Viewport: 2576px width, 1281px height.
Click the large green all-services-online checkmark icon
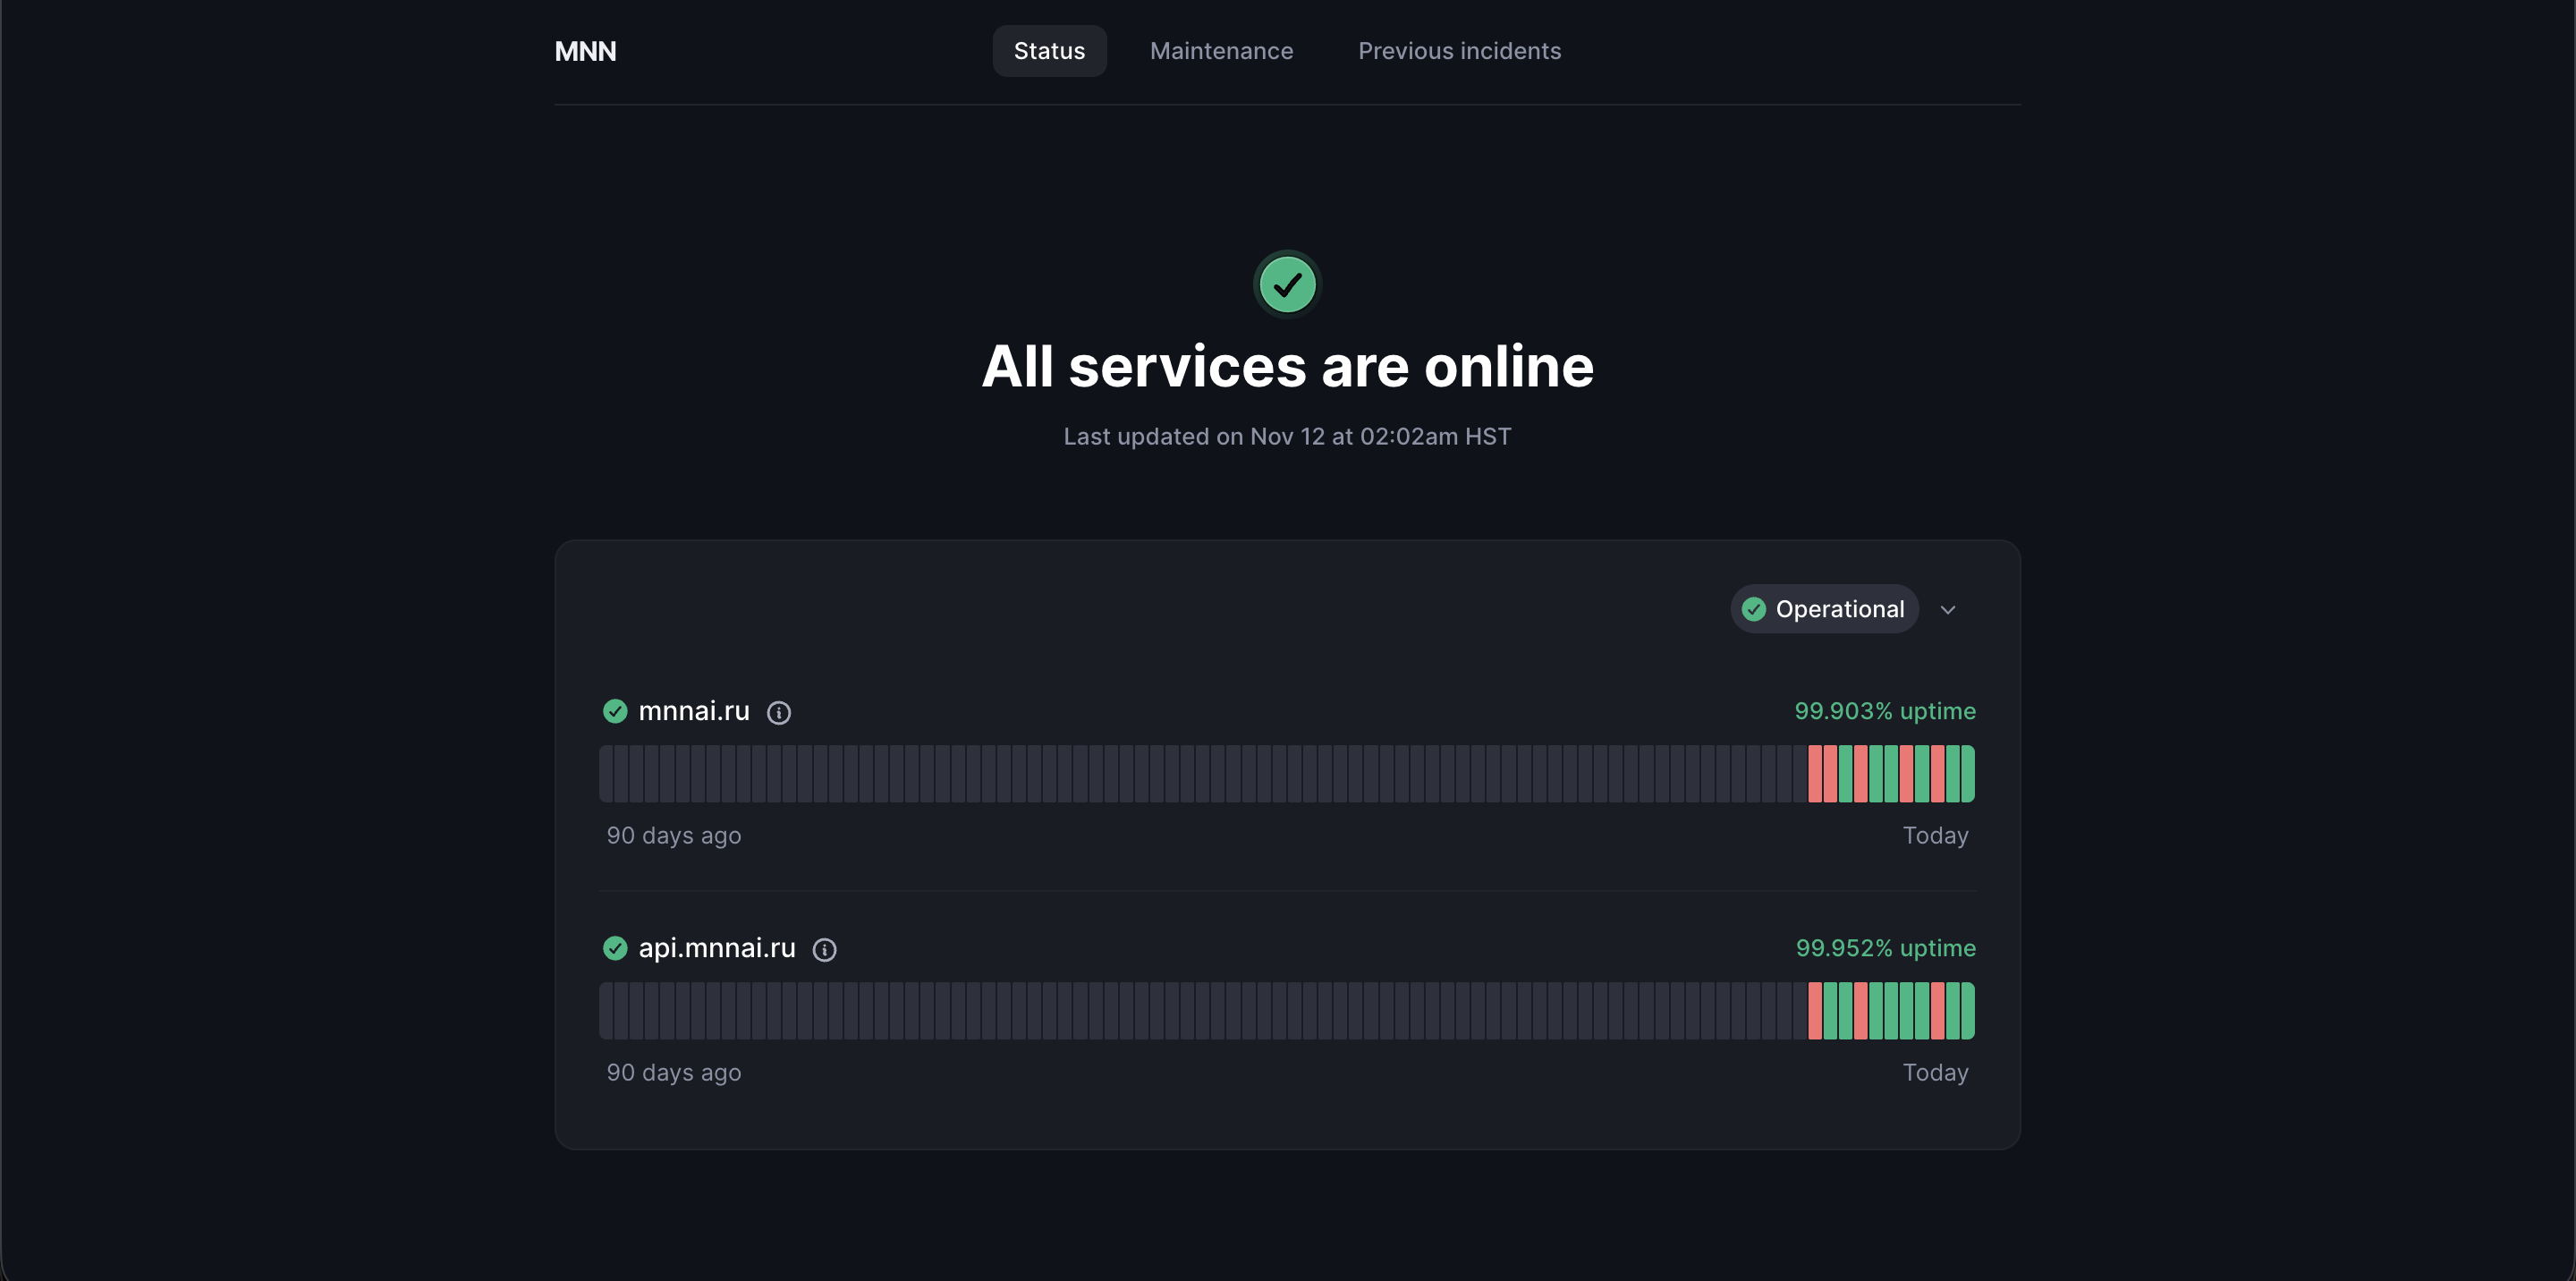point(1287,285)
